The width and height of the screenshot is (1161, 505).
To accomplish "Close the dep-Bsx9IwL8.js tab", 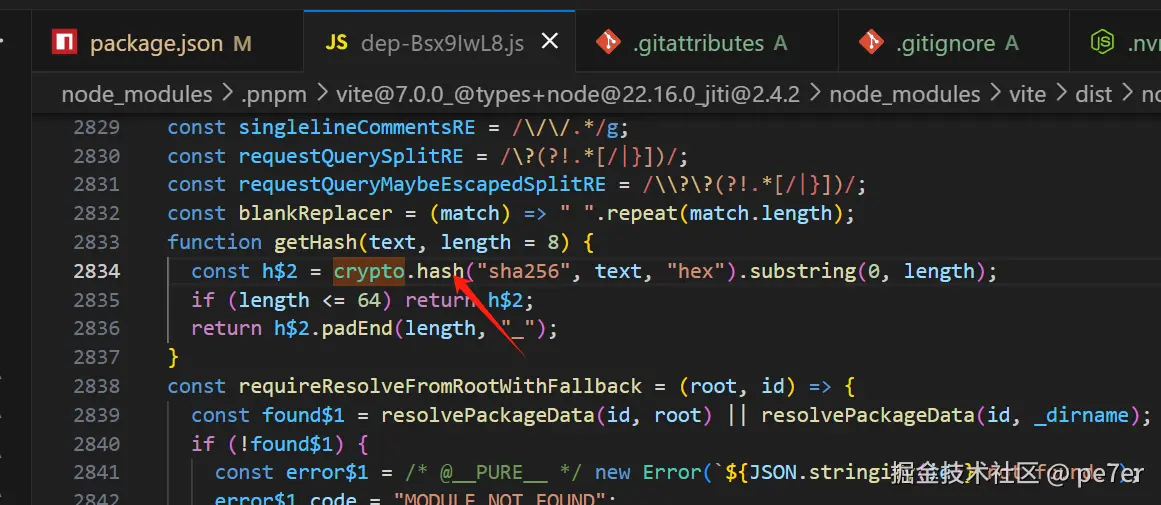I will click(549, 43).
